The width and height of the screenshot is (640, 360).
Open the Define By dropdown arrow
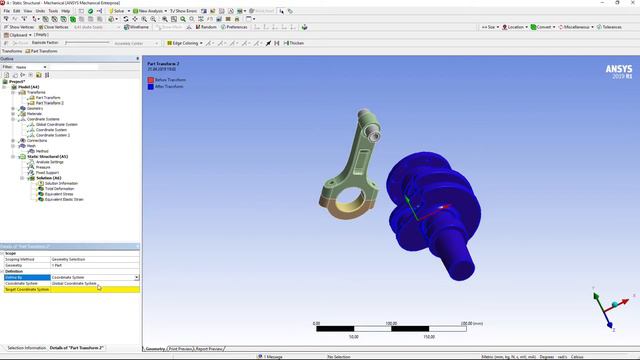tap(137, 278)
